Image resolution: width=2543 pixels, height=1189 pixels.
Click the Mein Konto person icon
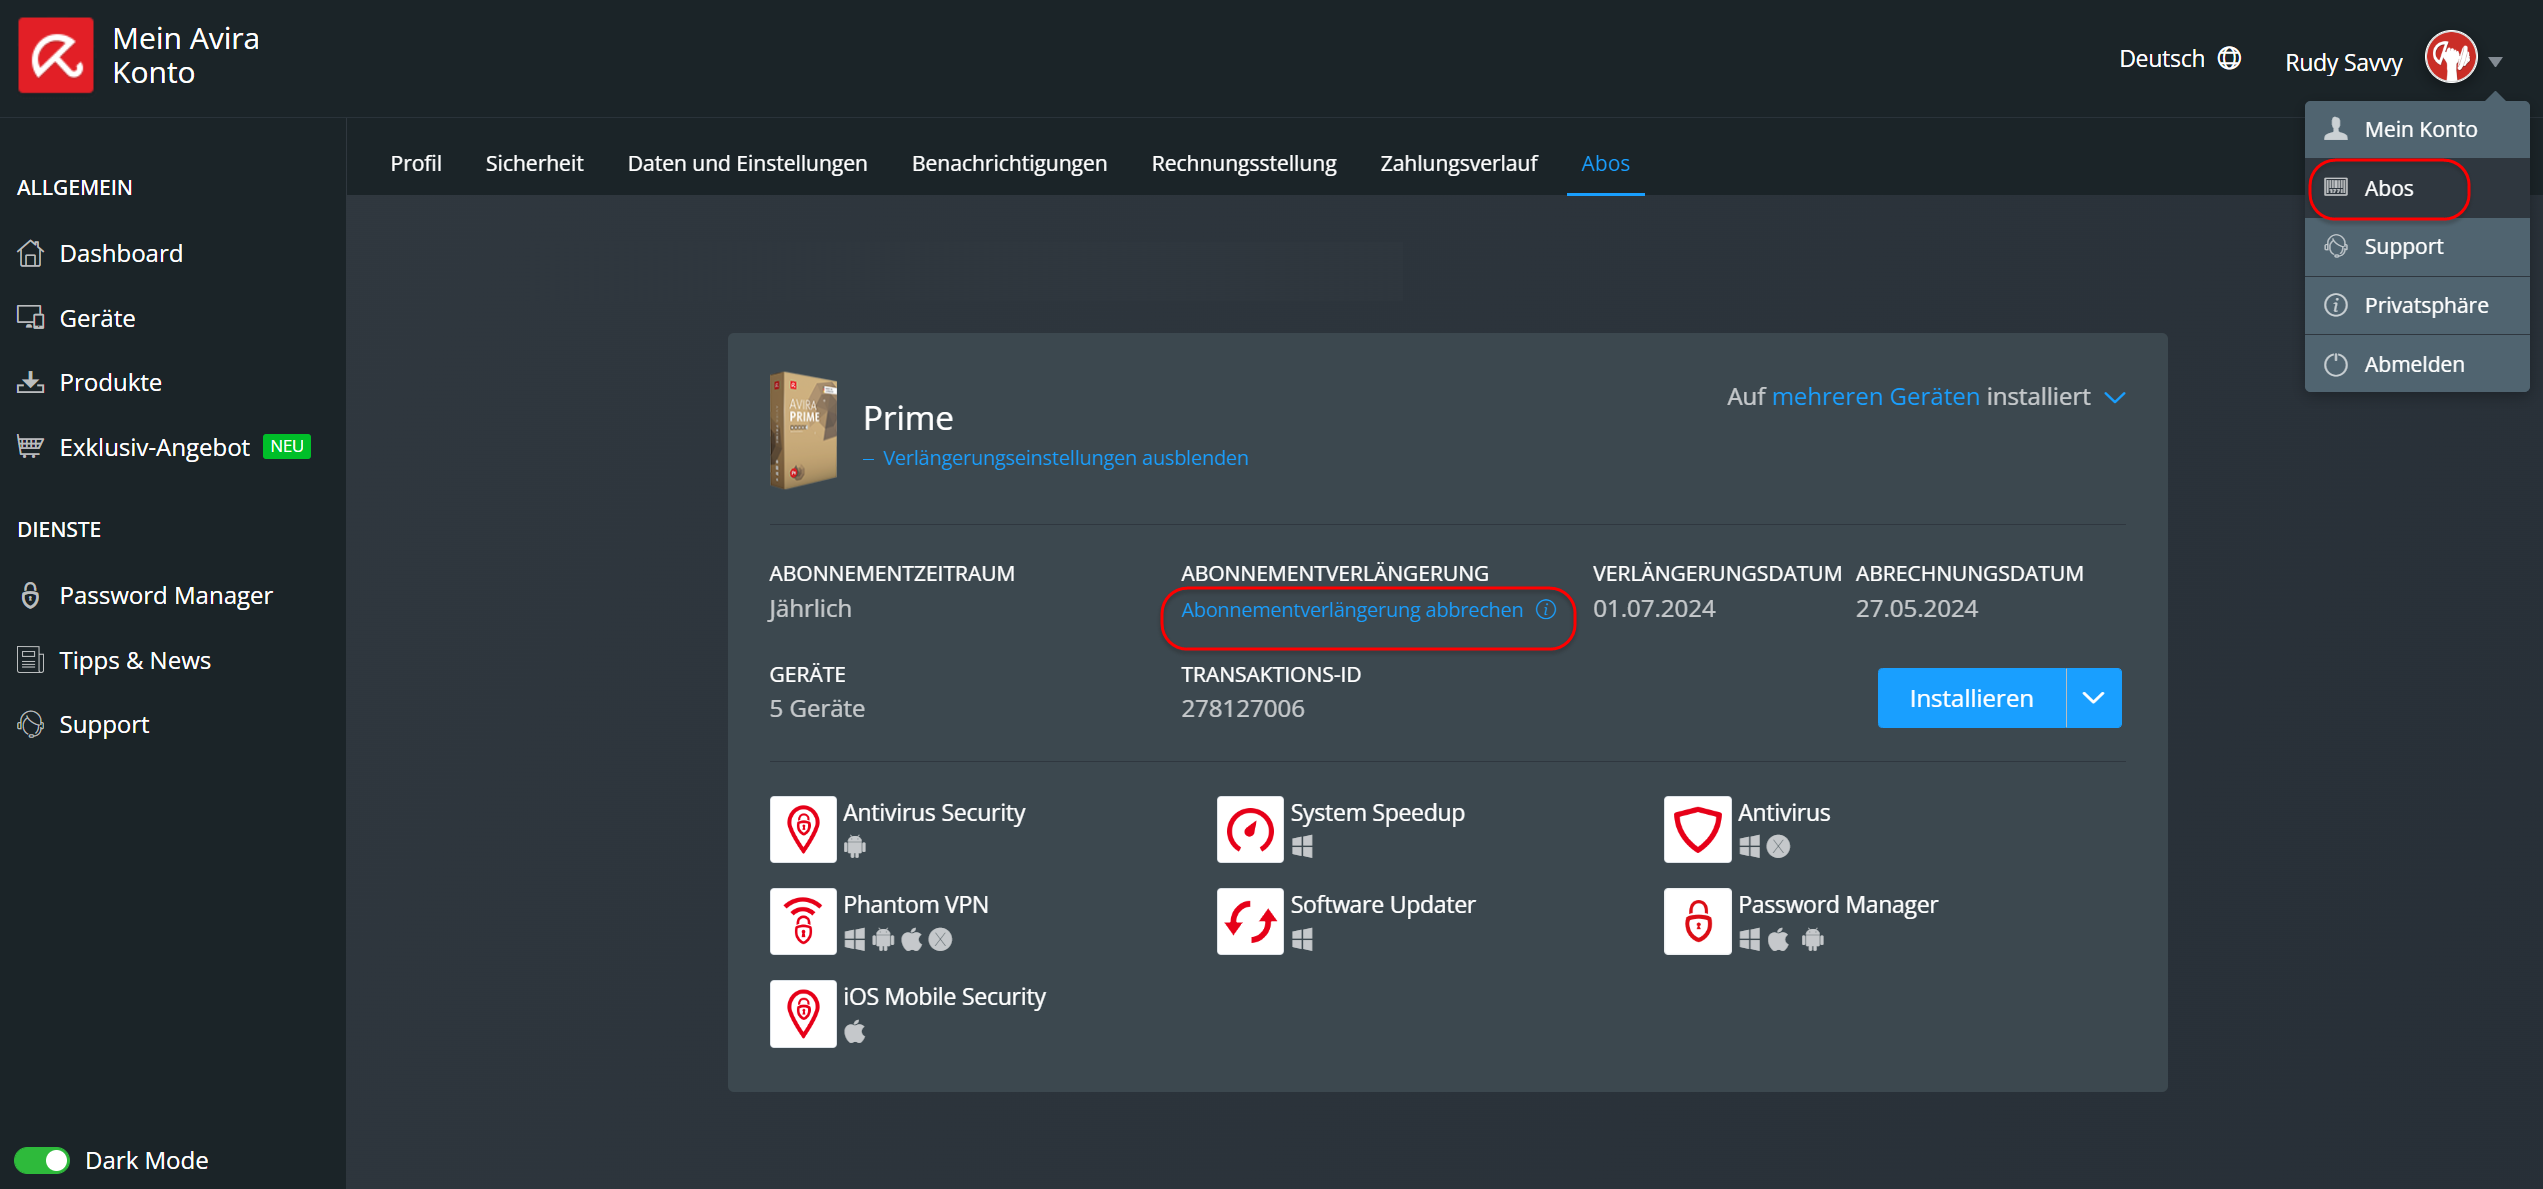tap(2336, 129)
